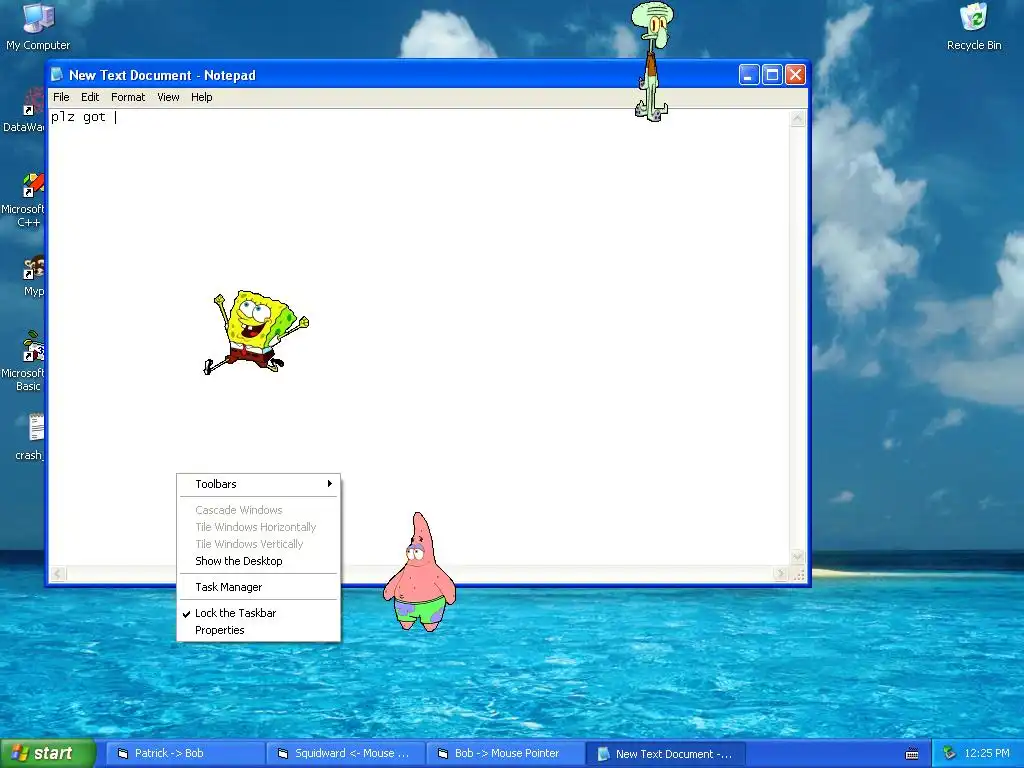Click the keyboard icon in system tray
The height and width of the screenshot is (768, 1024).
click(x=912, y=754)
